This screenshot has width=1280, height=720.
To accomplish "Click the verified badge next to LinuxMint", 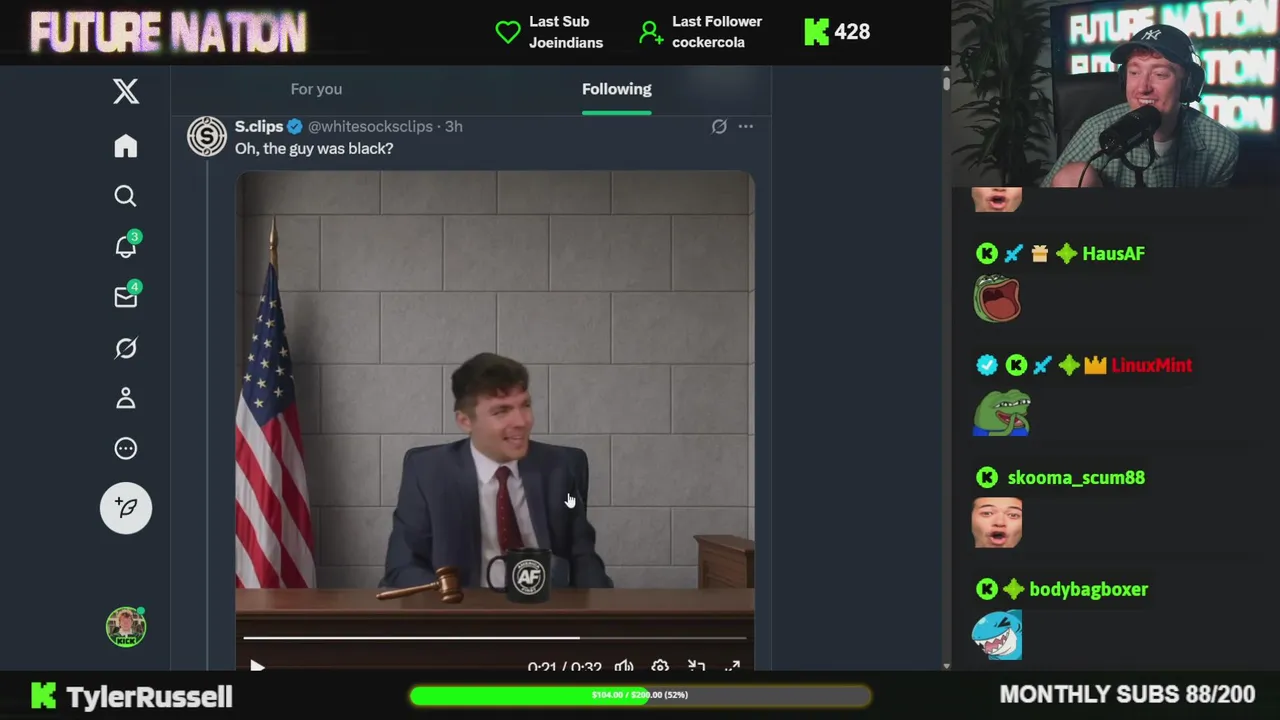I will pos(987,366).
